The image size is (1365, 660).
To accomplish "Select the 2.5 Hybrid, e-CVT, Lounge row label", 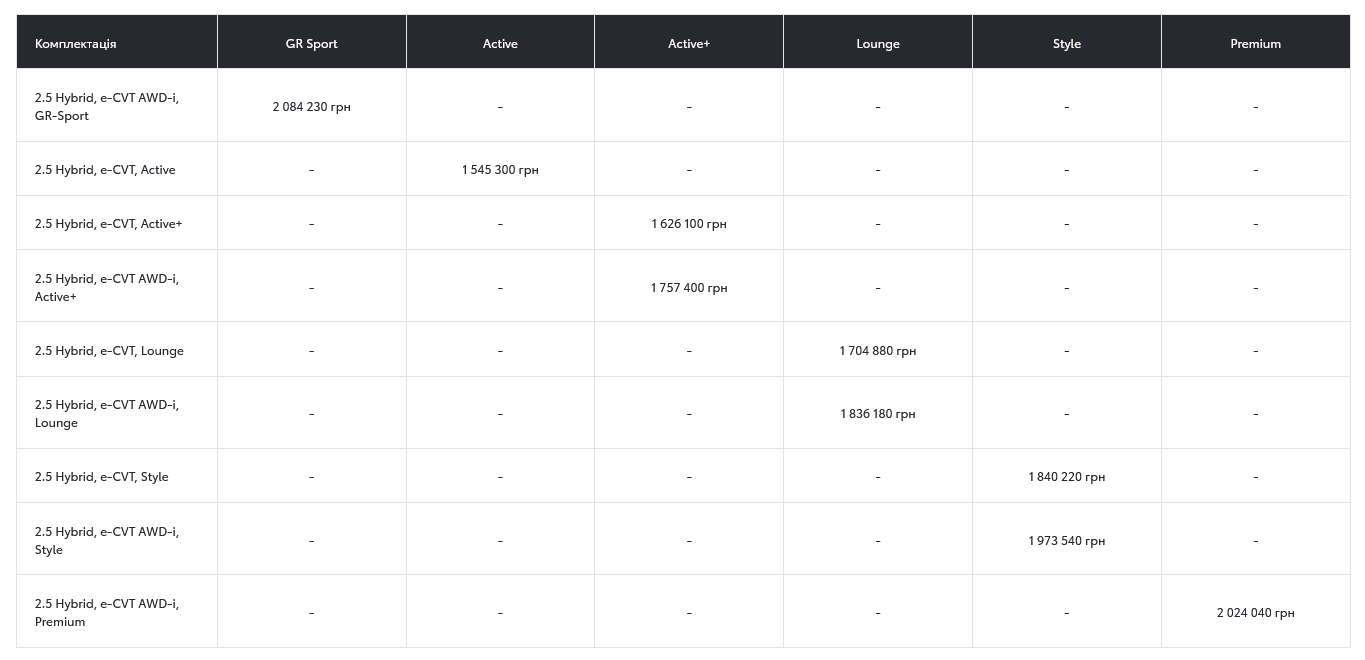I will [109, 351].
